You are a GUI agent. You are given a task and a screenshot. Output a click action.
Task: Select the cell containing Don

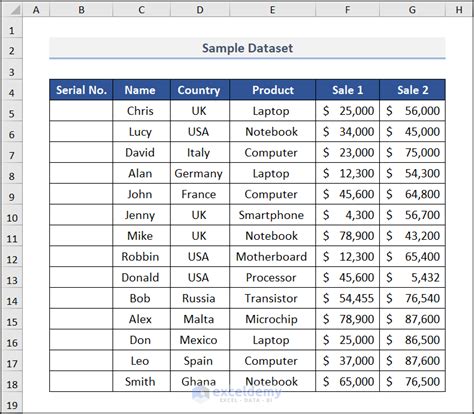(x=141, y=340)
